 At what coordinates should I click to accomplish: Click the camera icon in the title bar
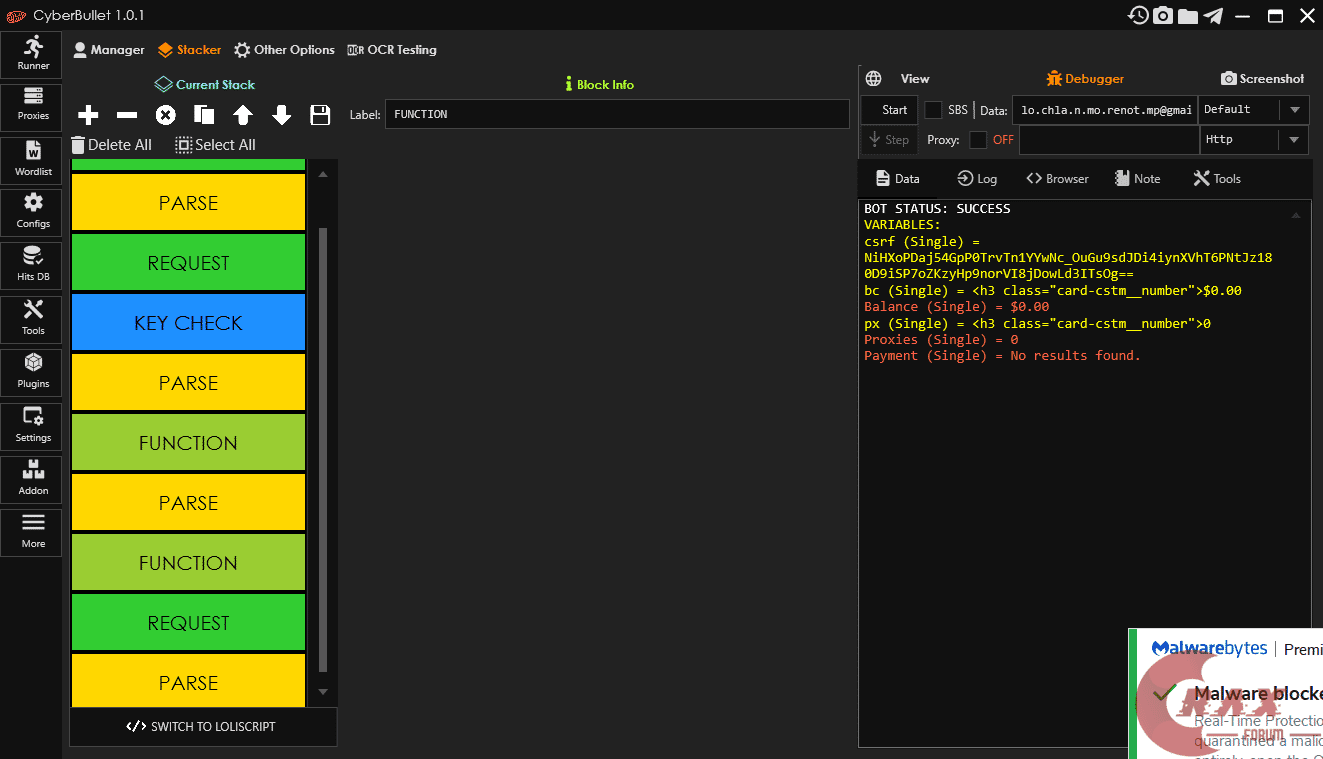[x=1163, y=15]
